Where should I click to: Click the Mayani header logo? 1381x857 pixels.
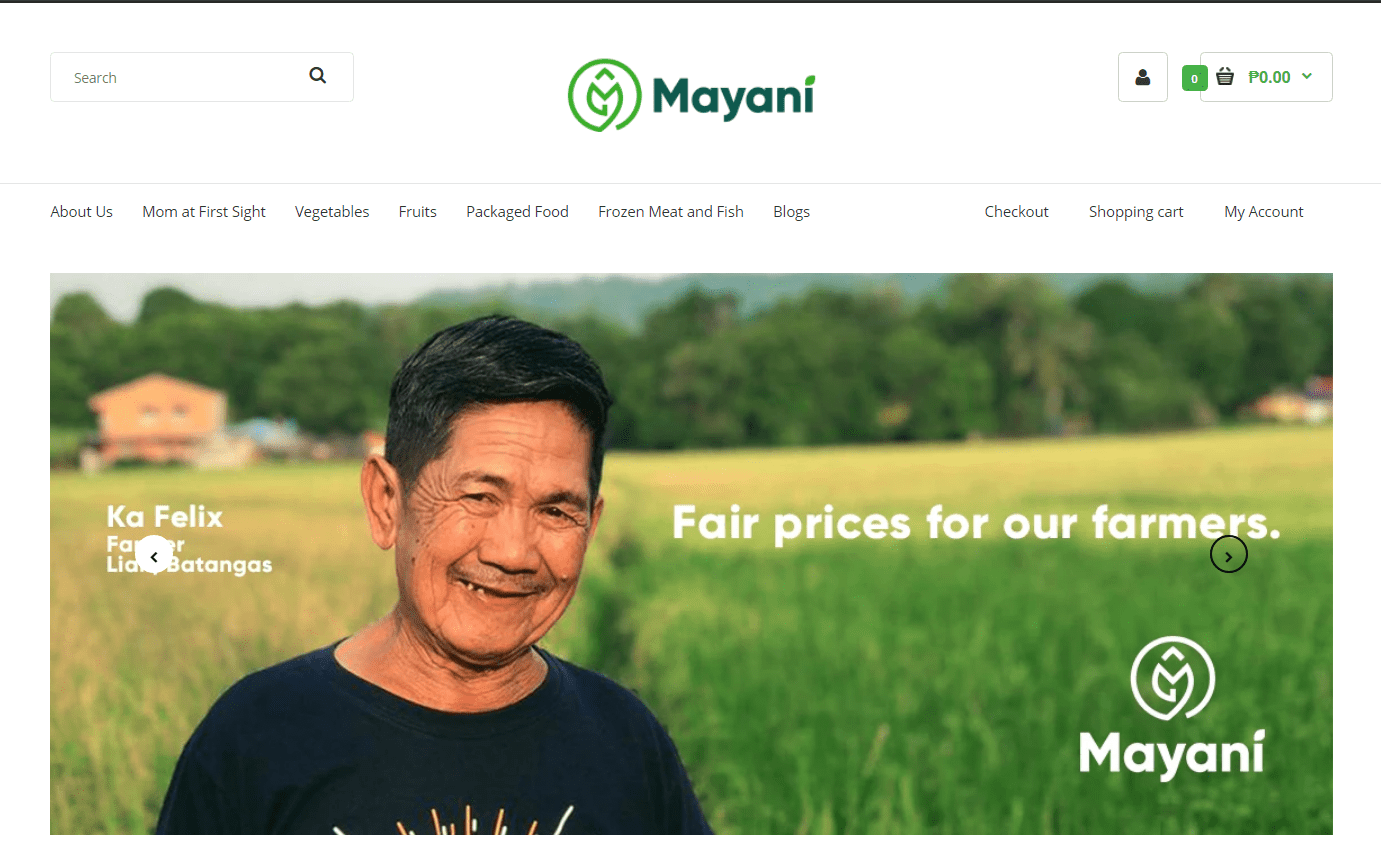(691, 95)
